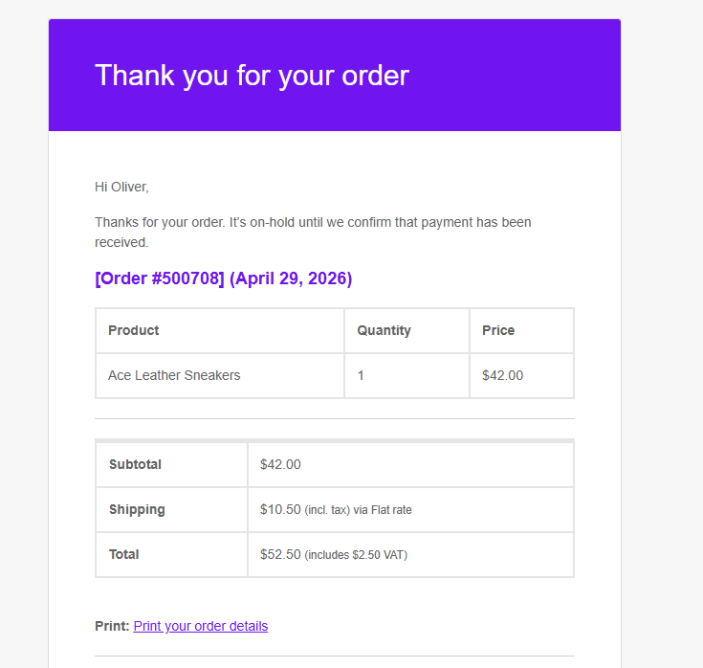This screenshot has width=703, height=668.
Task: Click the $10.50 shipping amount
Action: (280, 509)
